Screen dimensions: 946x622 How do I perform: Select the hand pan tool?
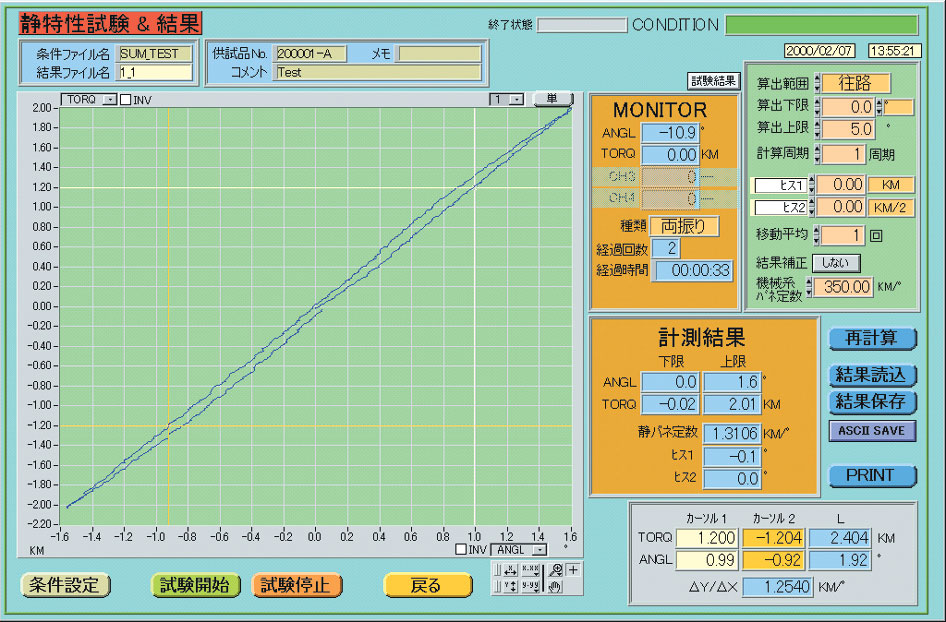tap(555, 586)
